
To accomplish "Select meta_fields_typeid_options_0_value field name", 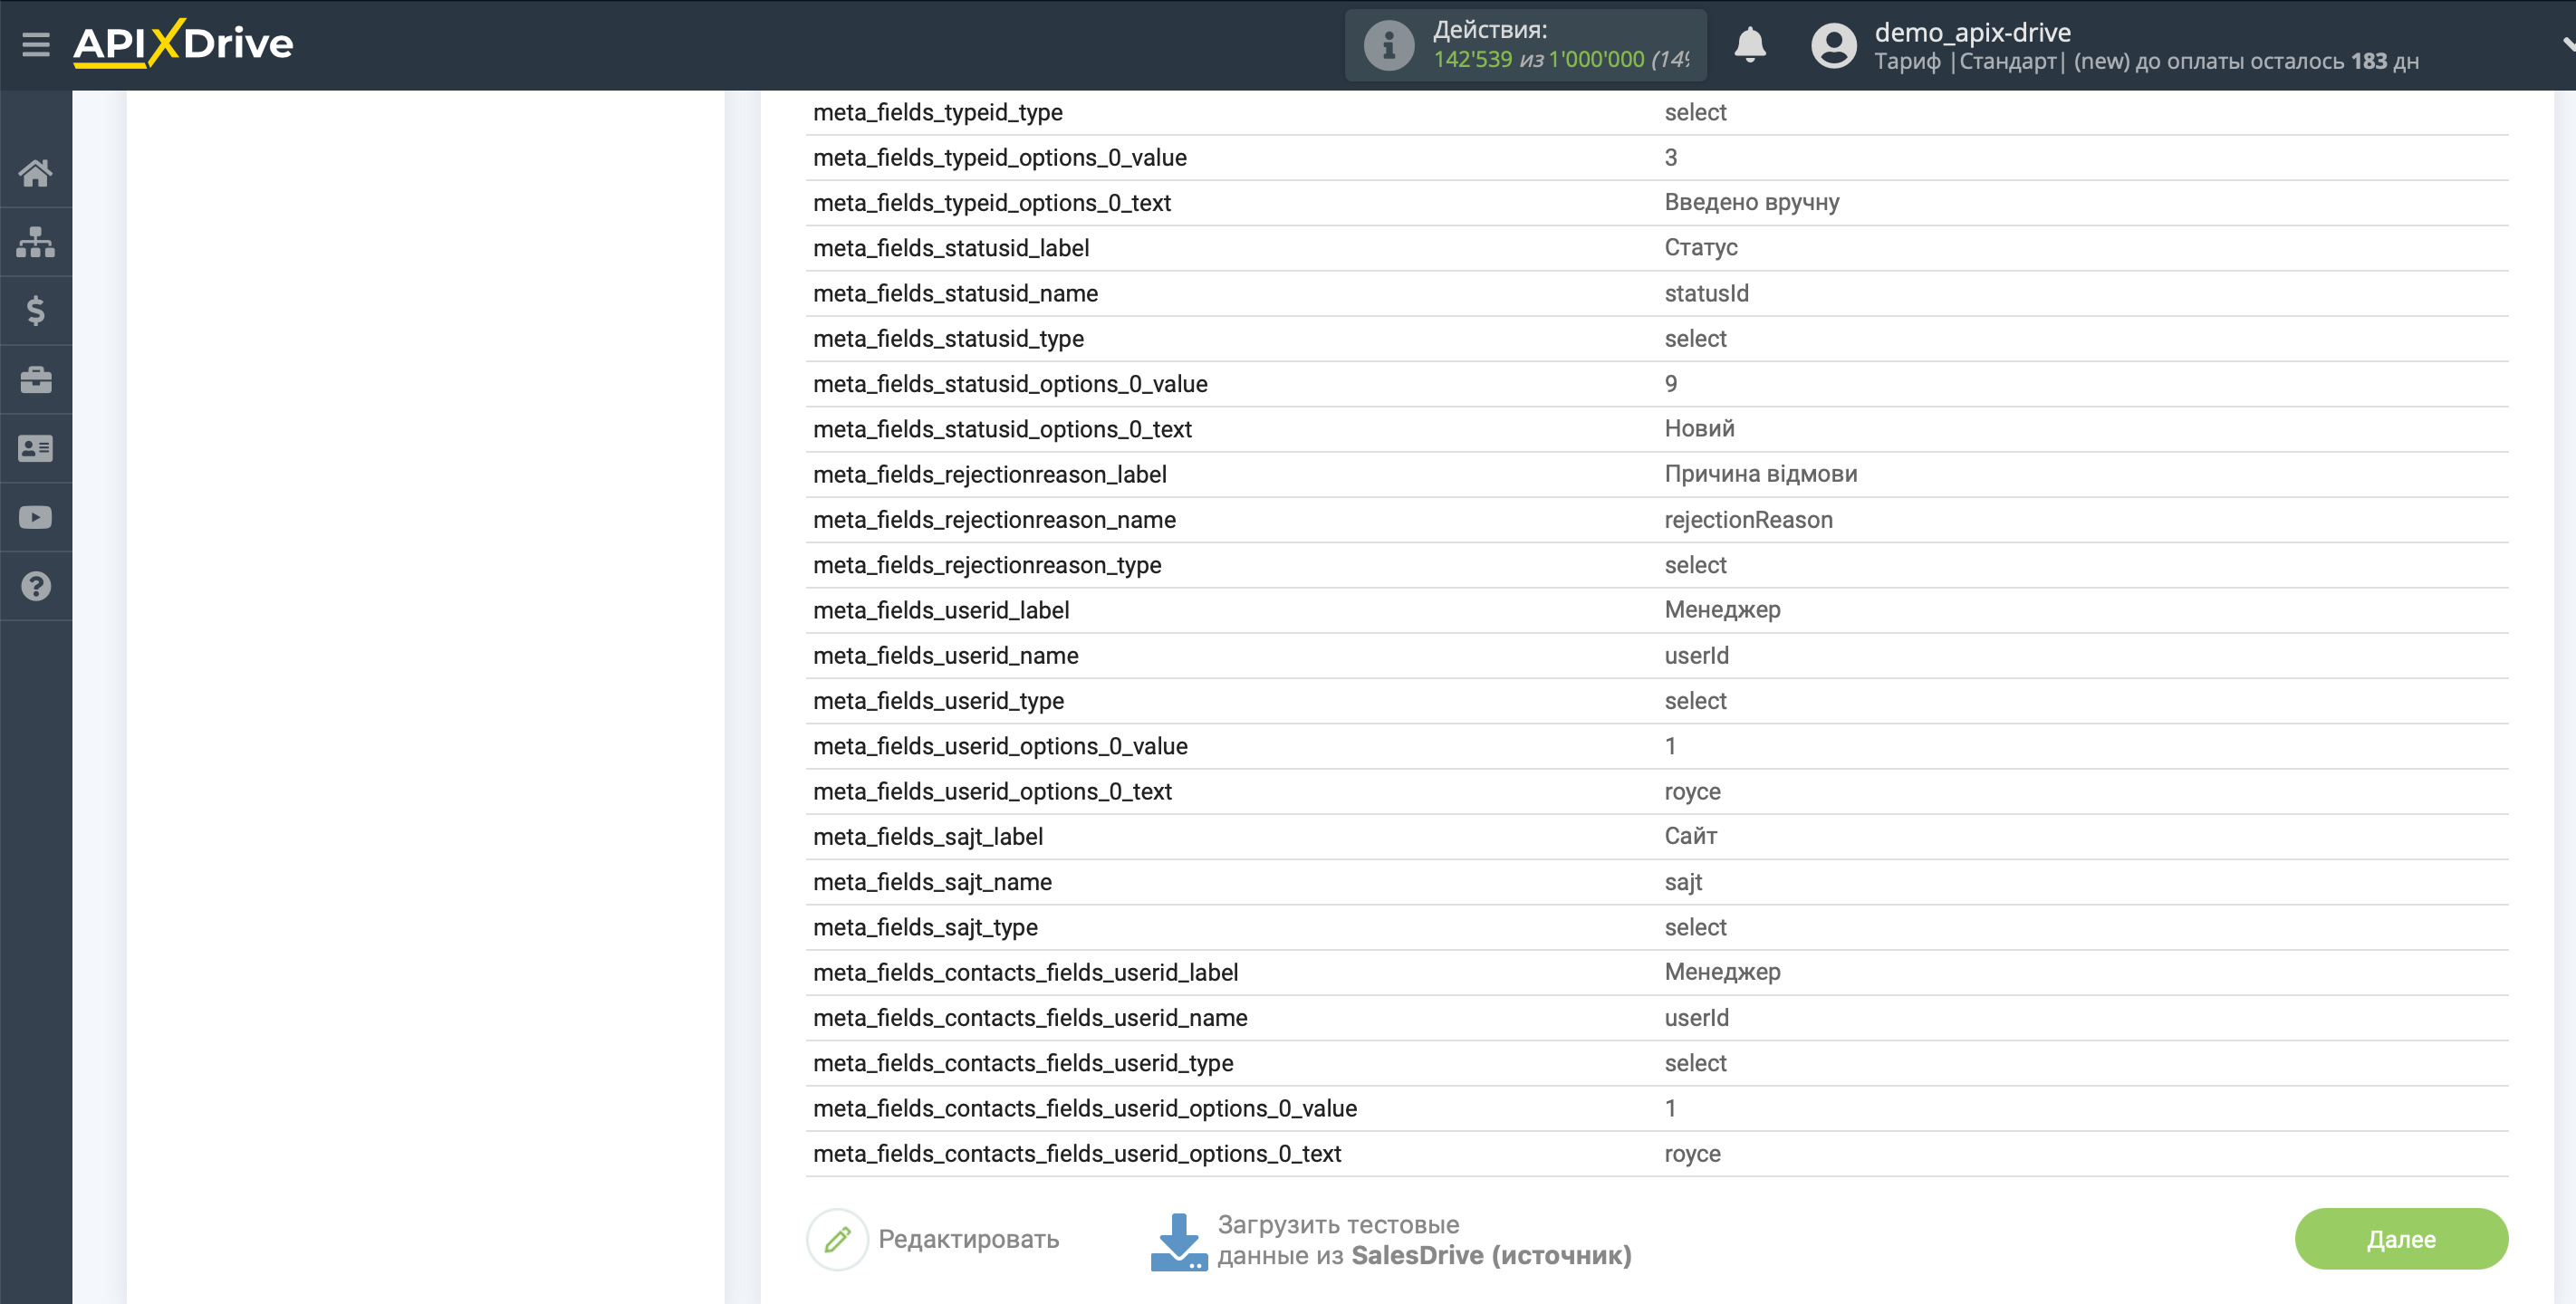I will click(999, 157).
